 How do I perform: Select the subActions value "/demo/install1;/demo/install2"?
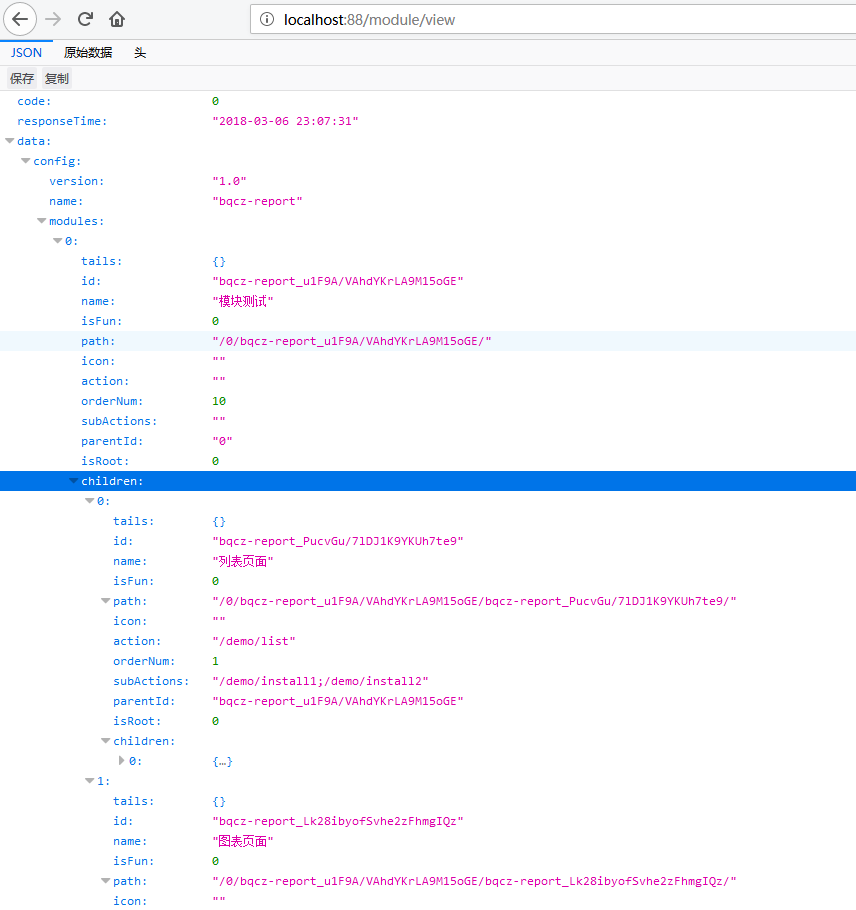[320, 681]
